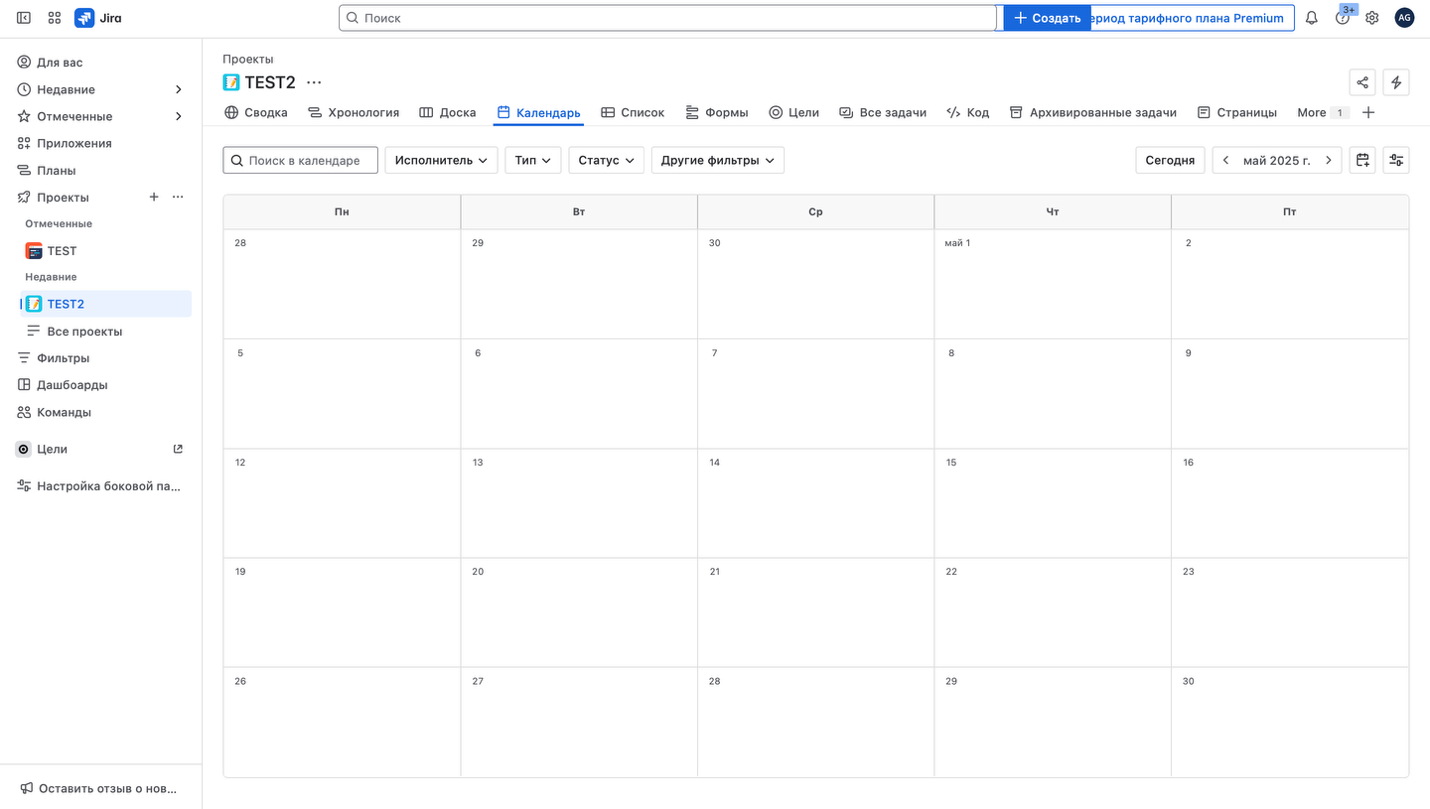
Task: Expand the Недавние sidebar section
Action: pos(178,90)
